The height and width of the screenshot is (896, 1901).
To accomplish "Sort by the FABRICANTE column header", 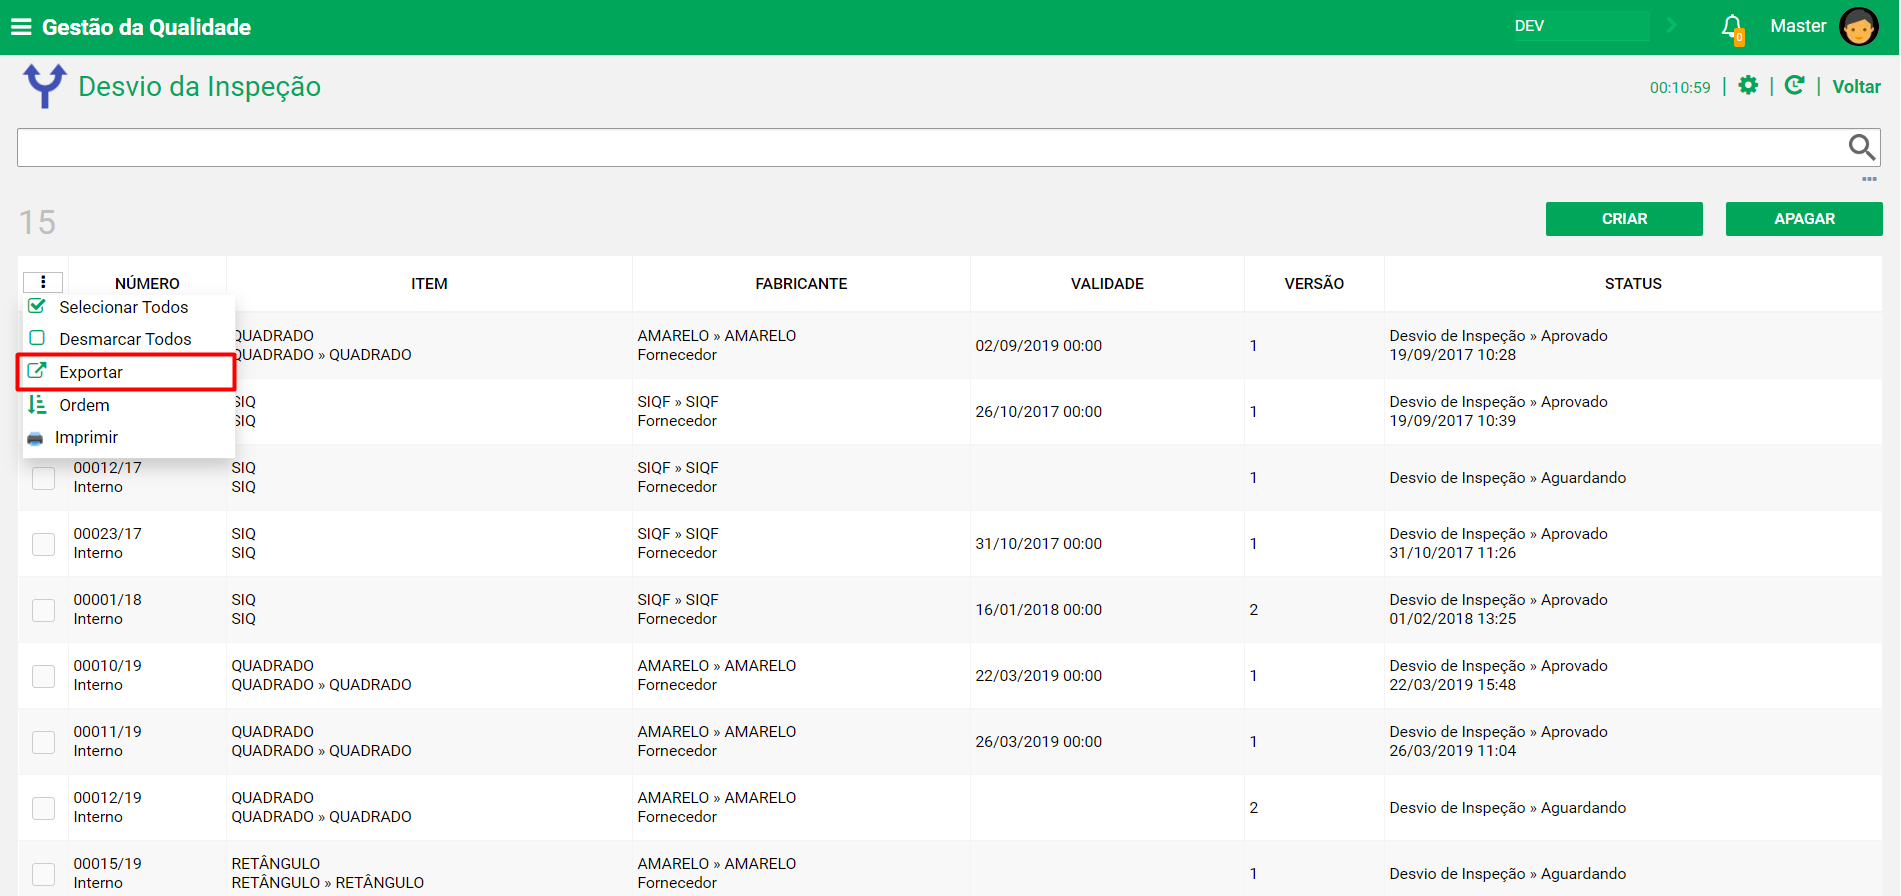I will (x=801, y=284).
